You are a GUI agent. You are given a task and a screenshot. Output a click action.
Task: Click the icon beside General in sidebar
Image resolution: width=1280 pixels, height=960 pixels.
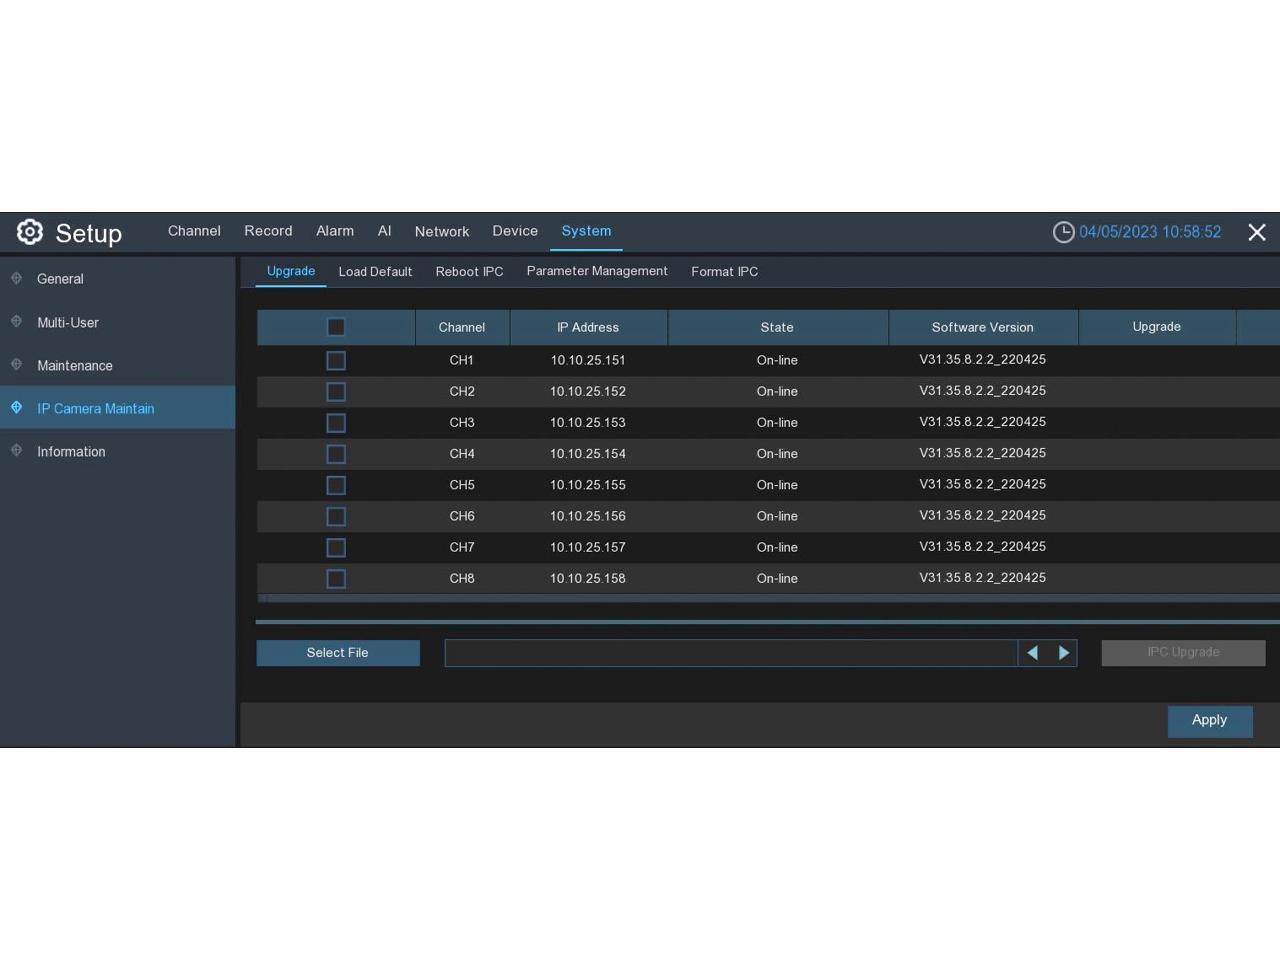(x=17, y=279)
